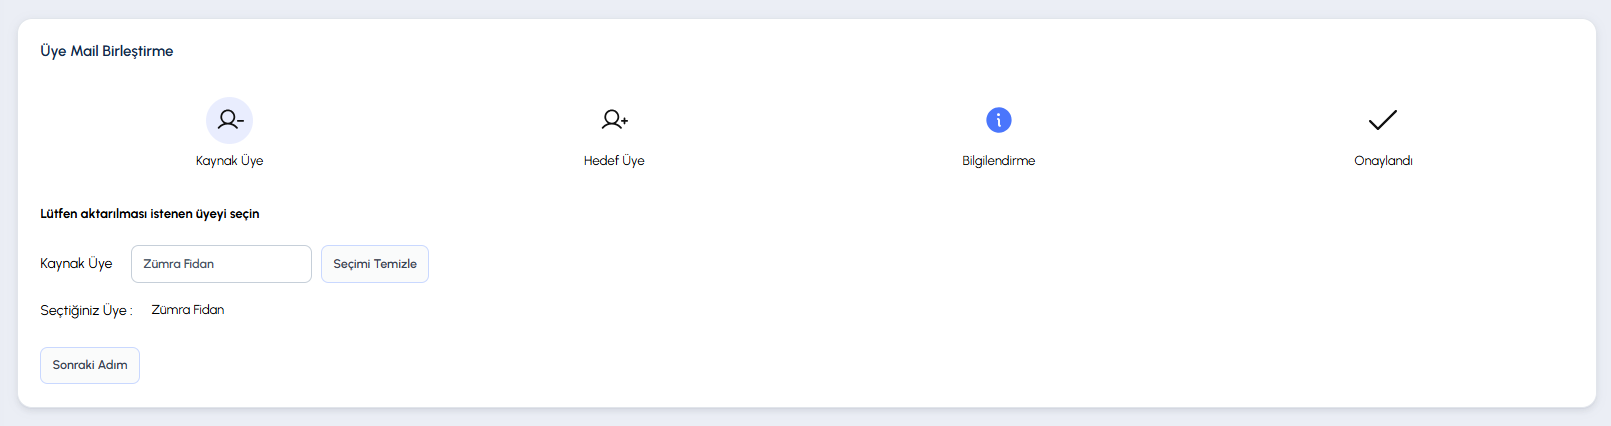The image size is (1611, 426).
Task: Select the Onaylandı step label
Action: pos(1383,161)
